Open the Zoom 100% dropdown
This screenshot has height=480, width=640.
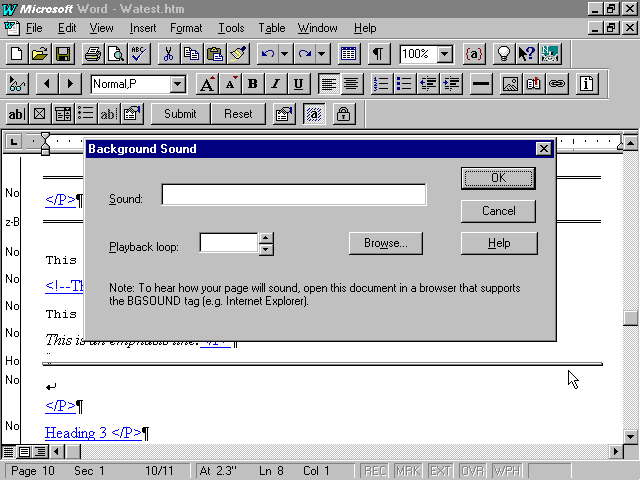pos(444,54)
